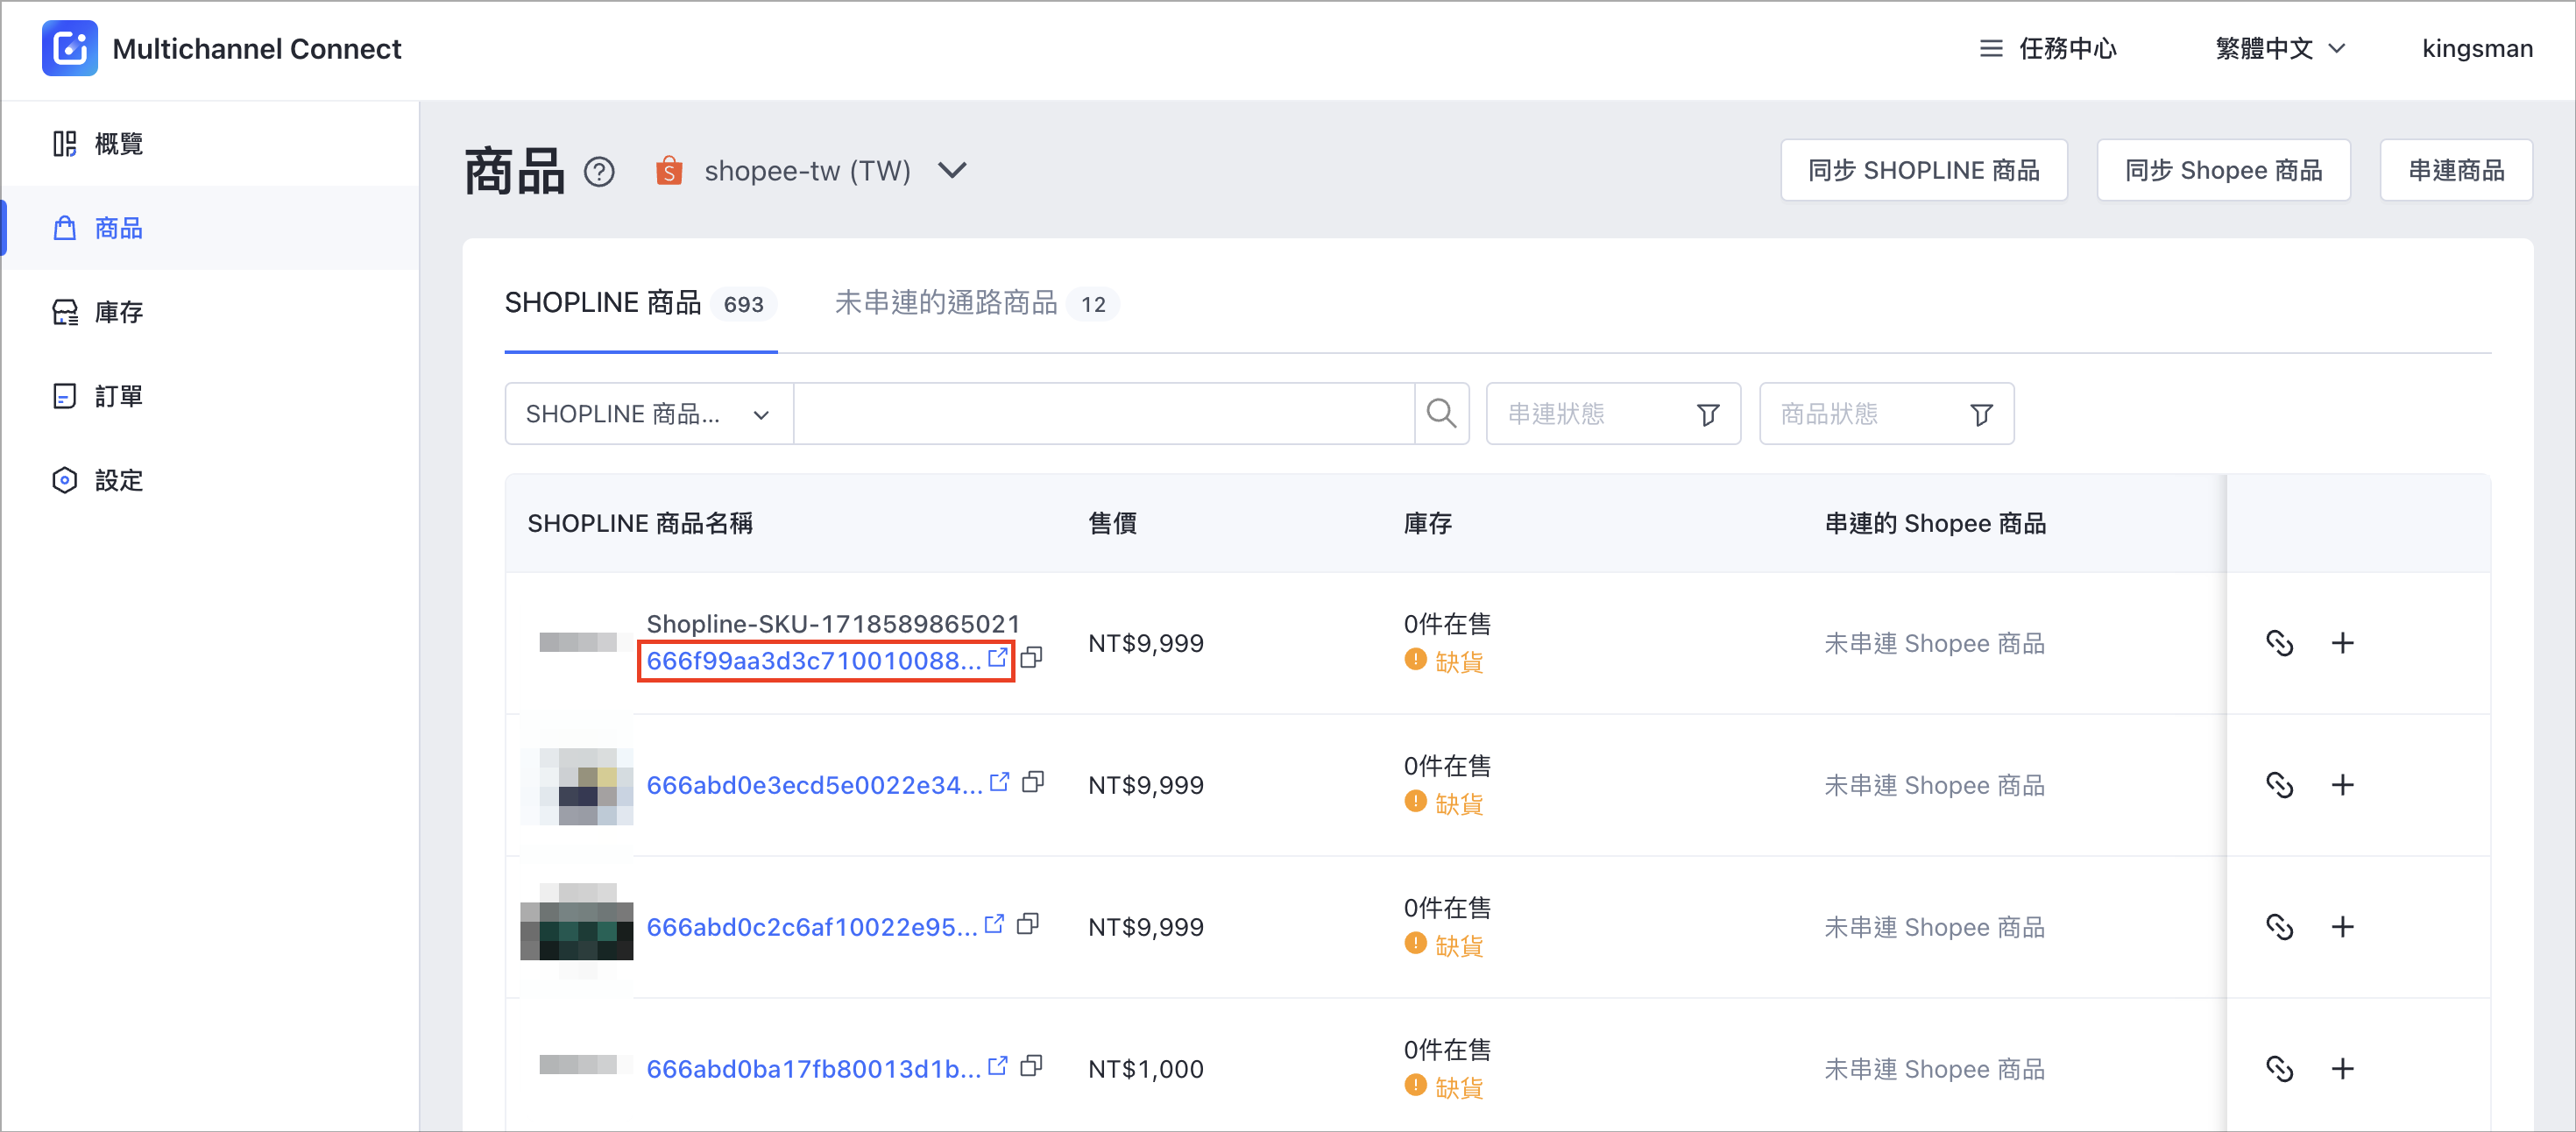Click the external link icon beside 666f99aa3d3c710010088...
2576x1132 pixels.
997,658
